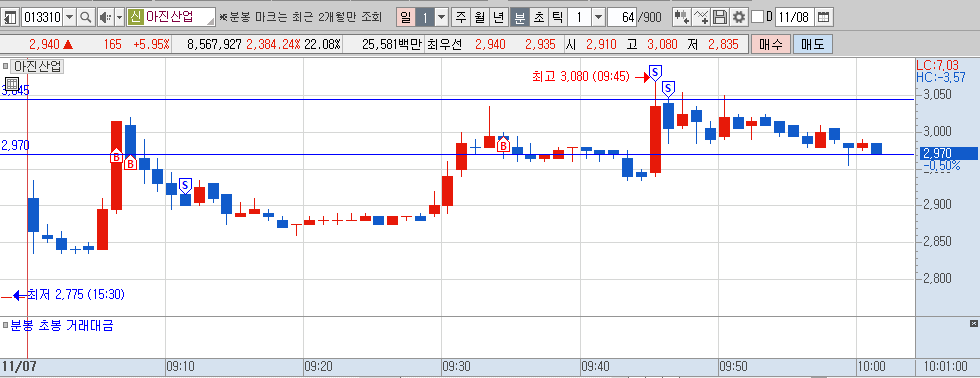Image resolution: width=980 pixels, height=378 pixels.
Task: Close the 거래대금 sub-panel with x icon
Action: [x=973, y=323]
